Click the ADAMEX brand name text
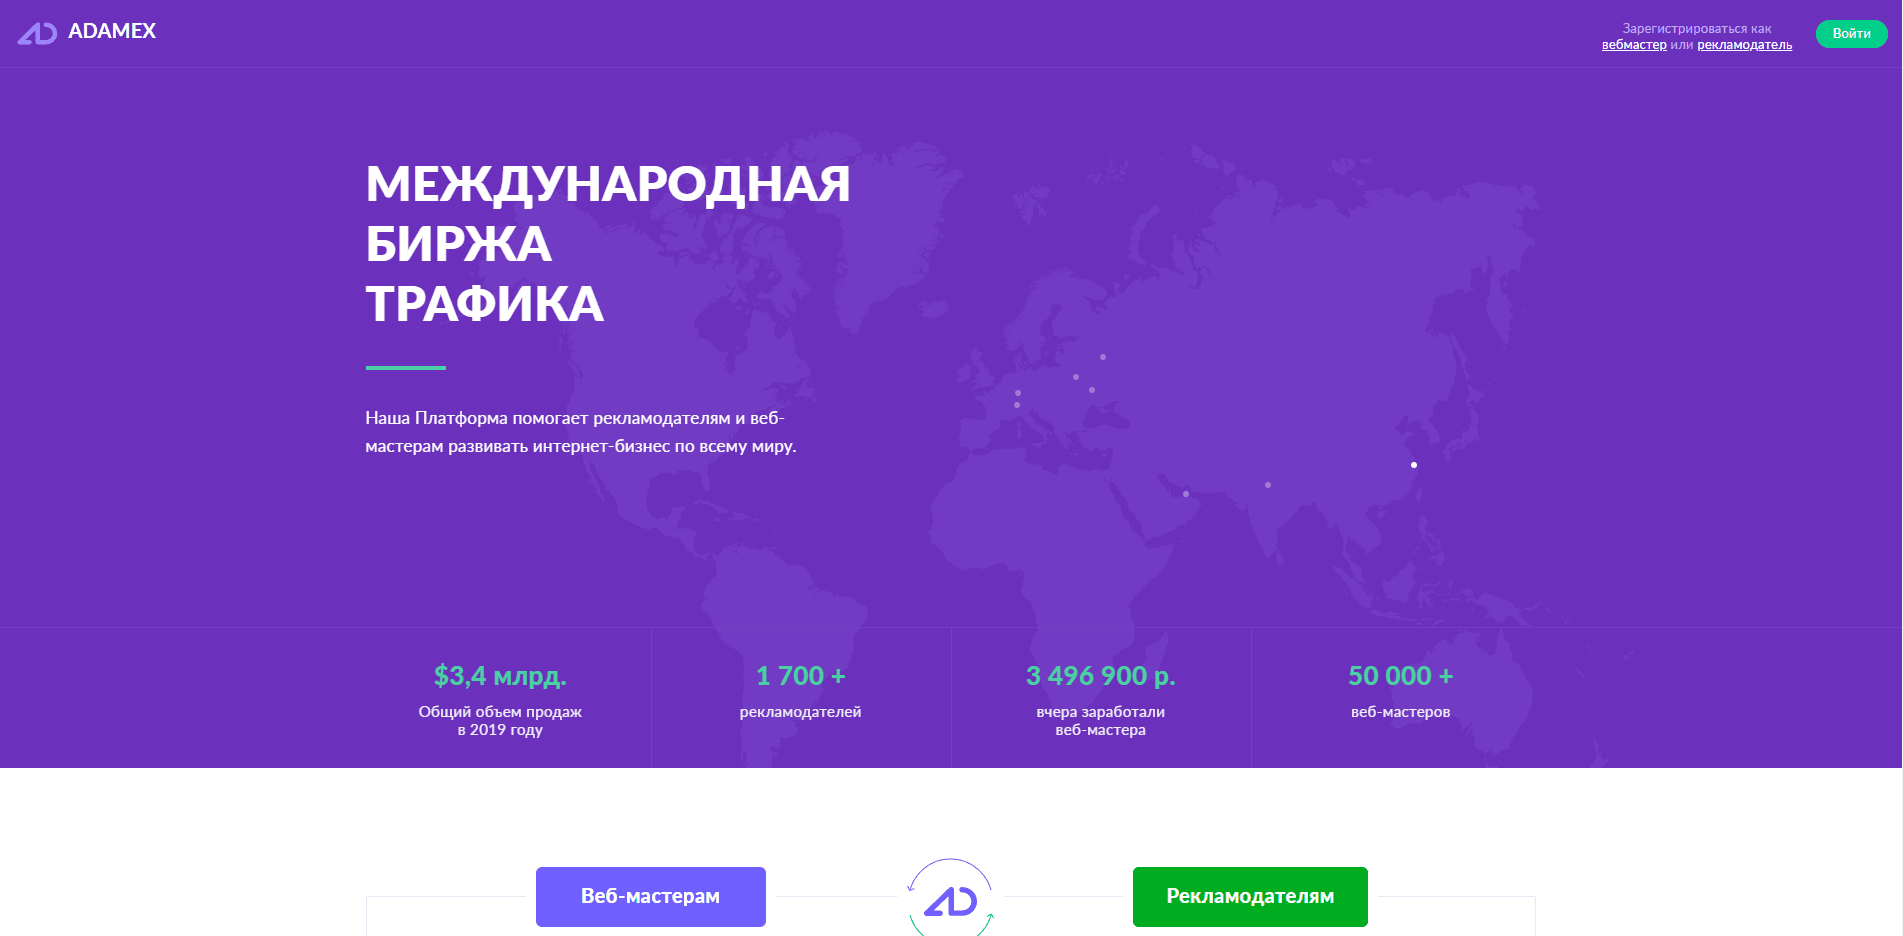Screen dimensions: 1903x936 111,33
